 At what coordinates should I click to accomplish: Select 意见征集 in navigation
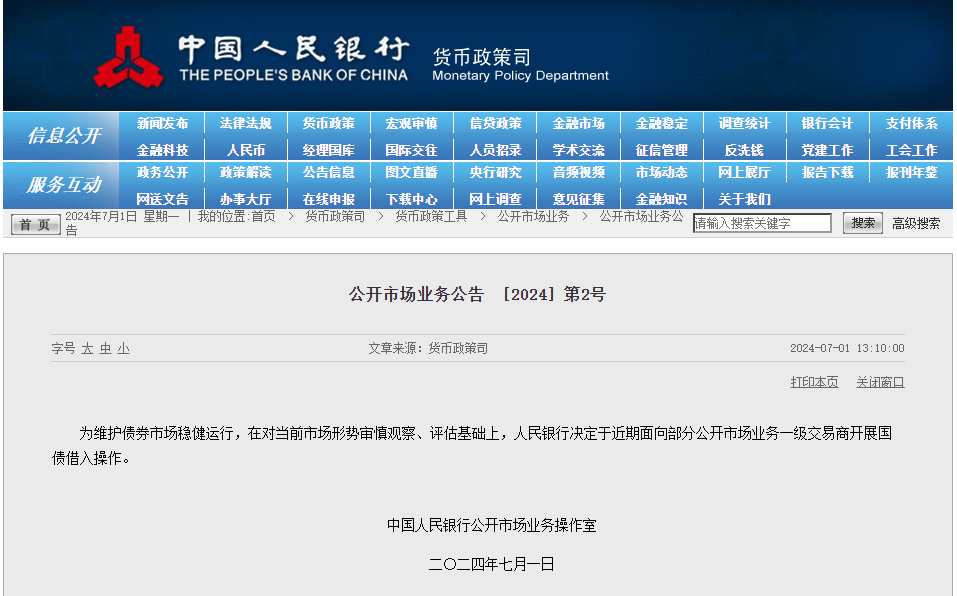[x=578, y=199]
